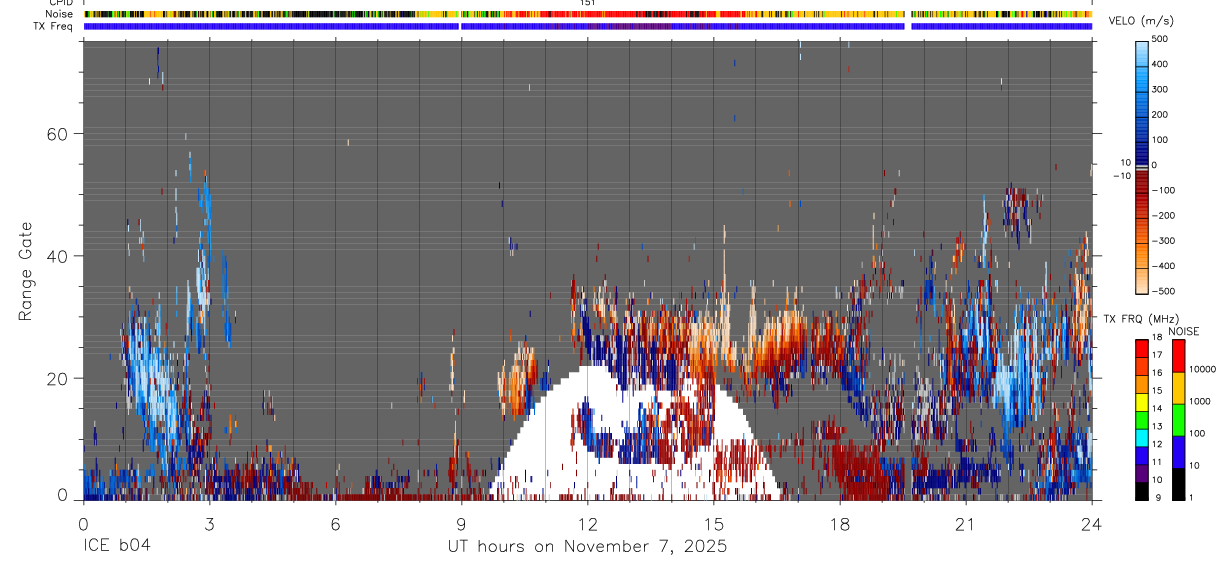Pick the cyan 12–13 MHz TX FRQ swatch
This screenshot has height=567, width=1228.
1141,436
